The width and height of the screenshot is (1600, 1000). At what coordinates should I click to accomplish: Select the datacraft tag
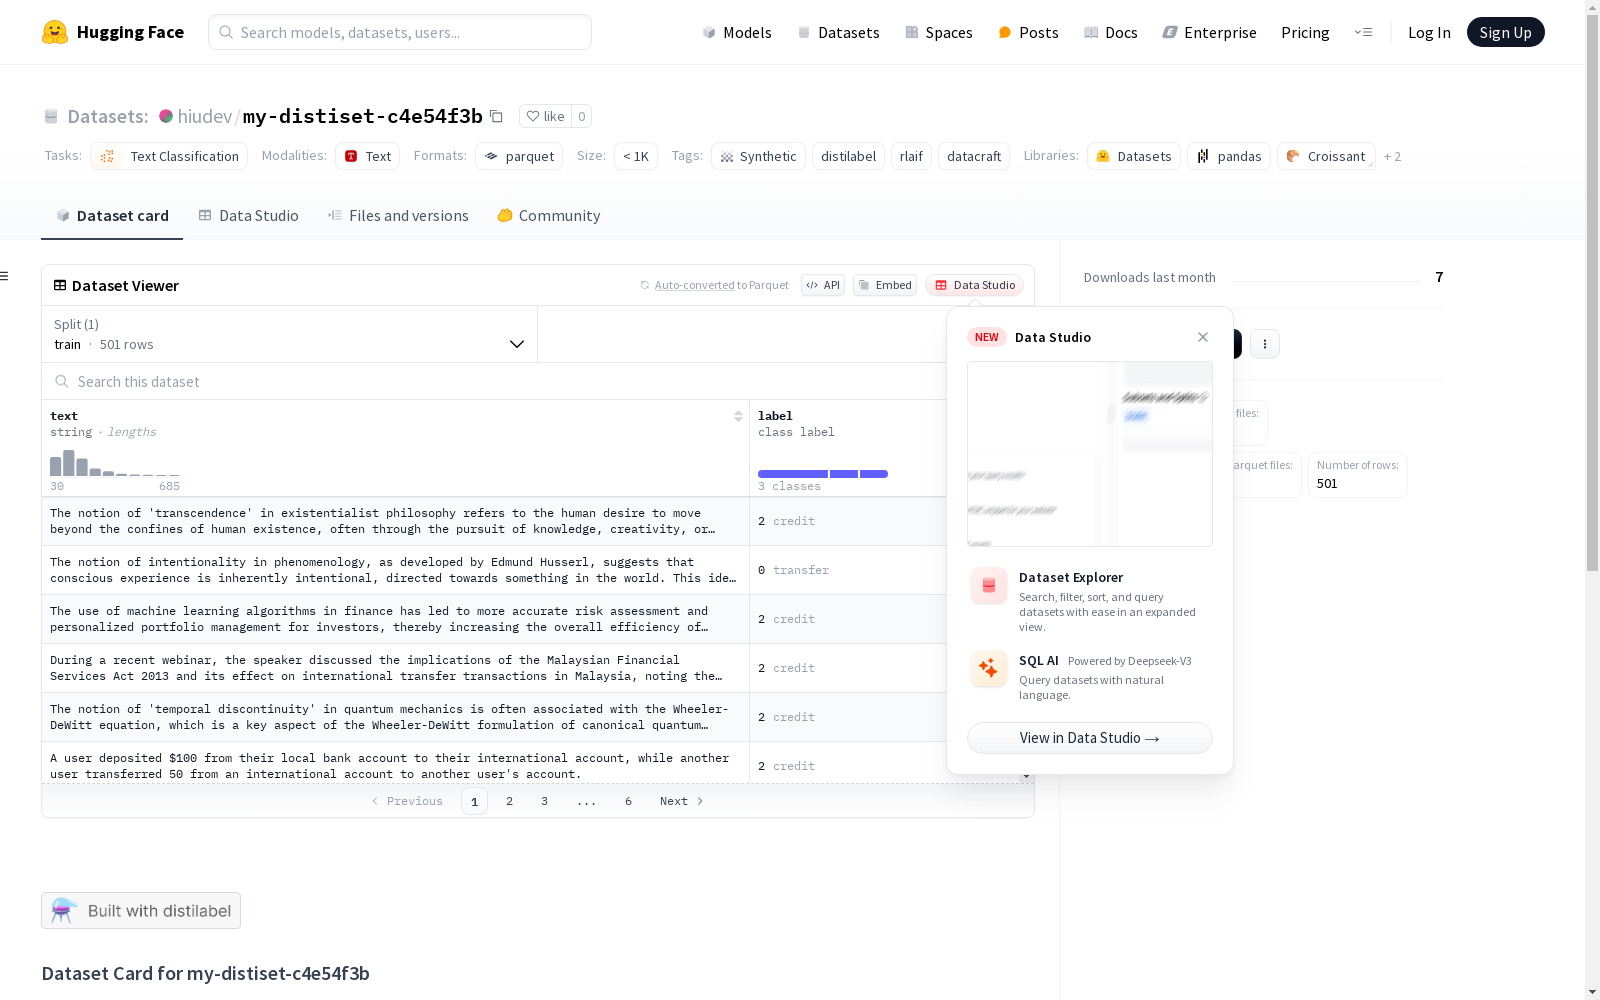[974, 156]
